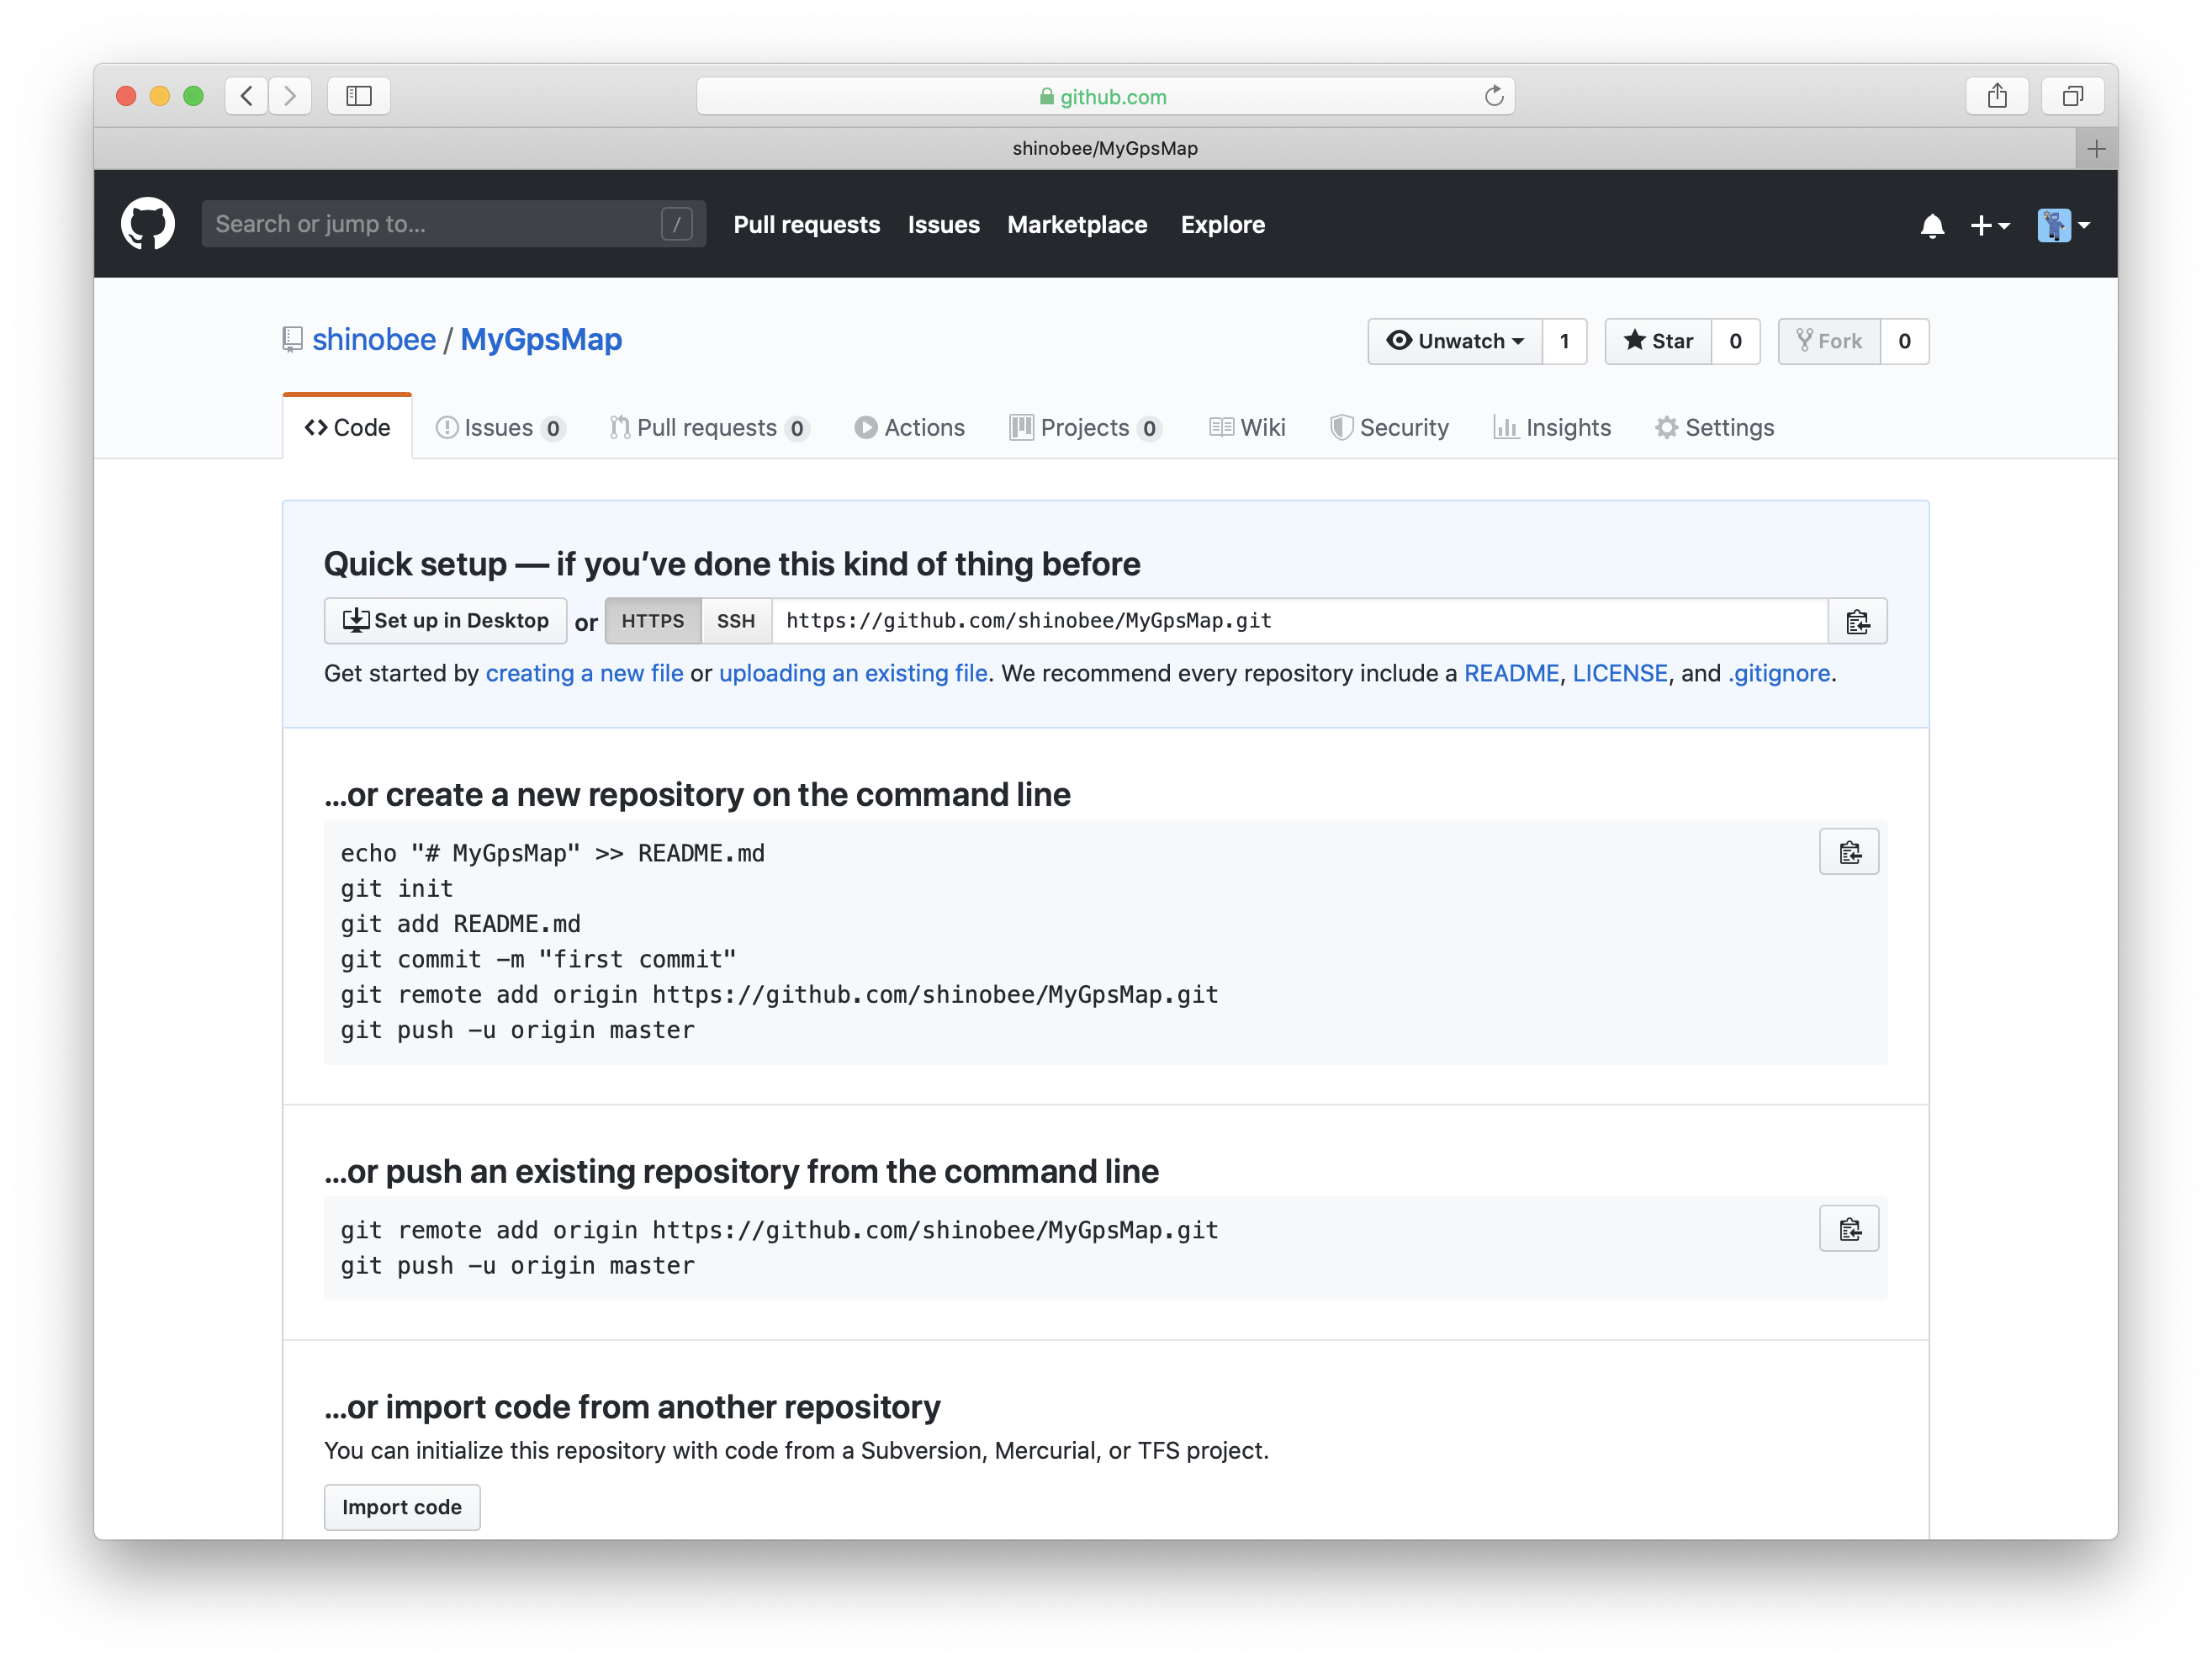Launch Set up in Desktop

pos(445,620)
